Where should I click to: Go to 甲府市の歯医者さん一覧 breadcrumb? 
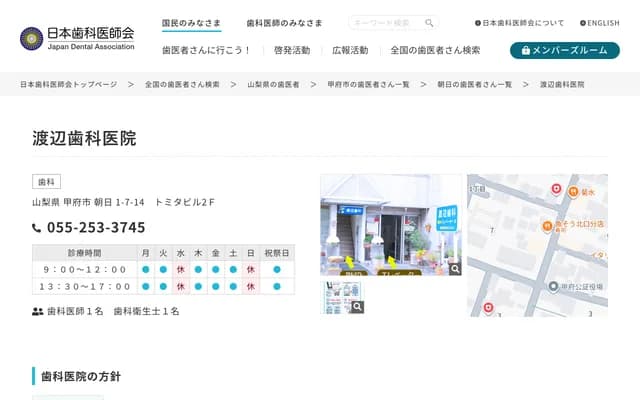coord(368,84)
